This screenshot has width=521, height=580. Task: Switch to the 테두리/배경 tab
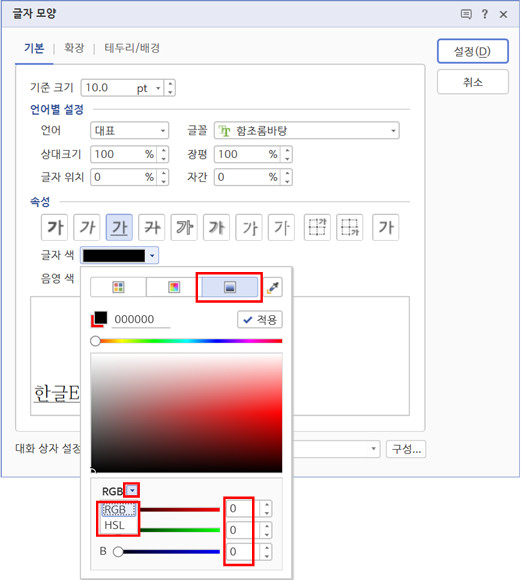(132, 48)
